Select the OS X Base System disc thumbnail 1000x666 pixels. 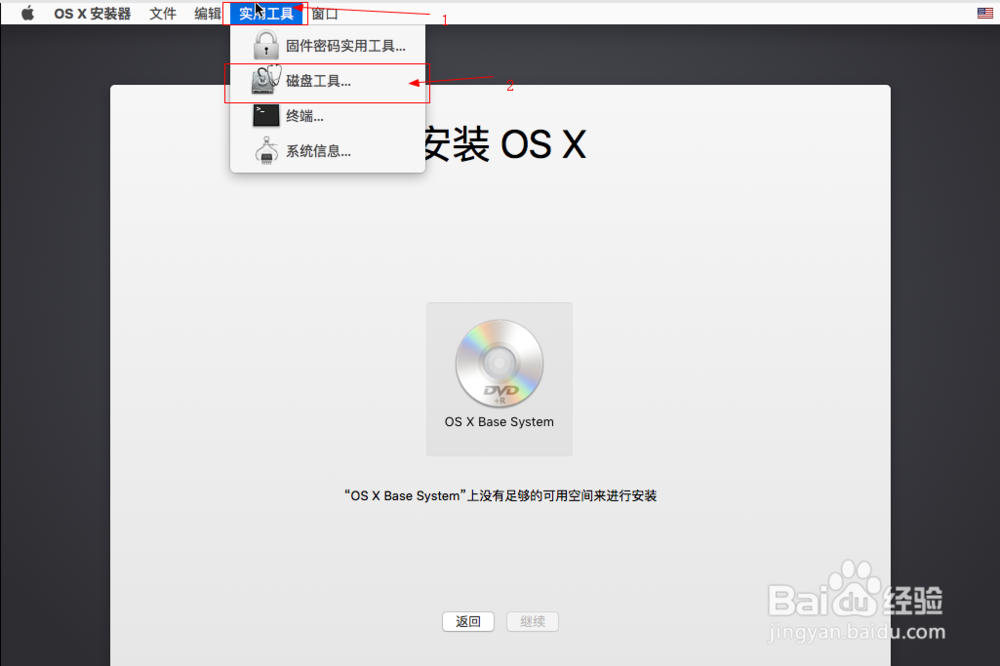[498, 379]
